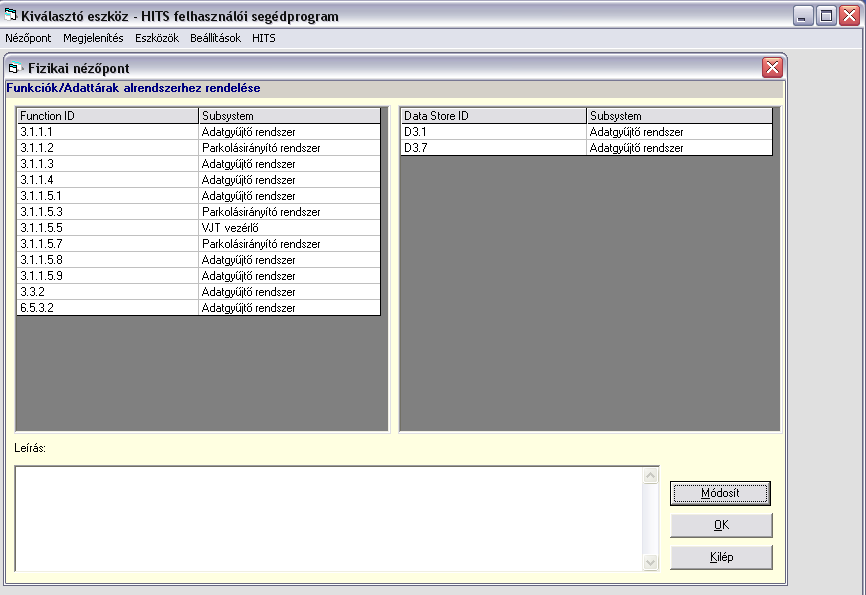Select function row 3.1.1.5.9
Viewport: 866px width, 595px height.
coord(199,276)
